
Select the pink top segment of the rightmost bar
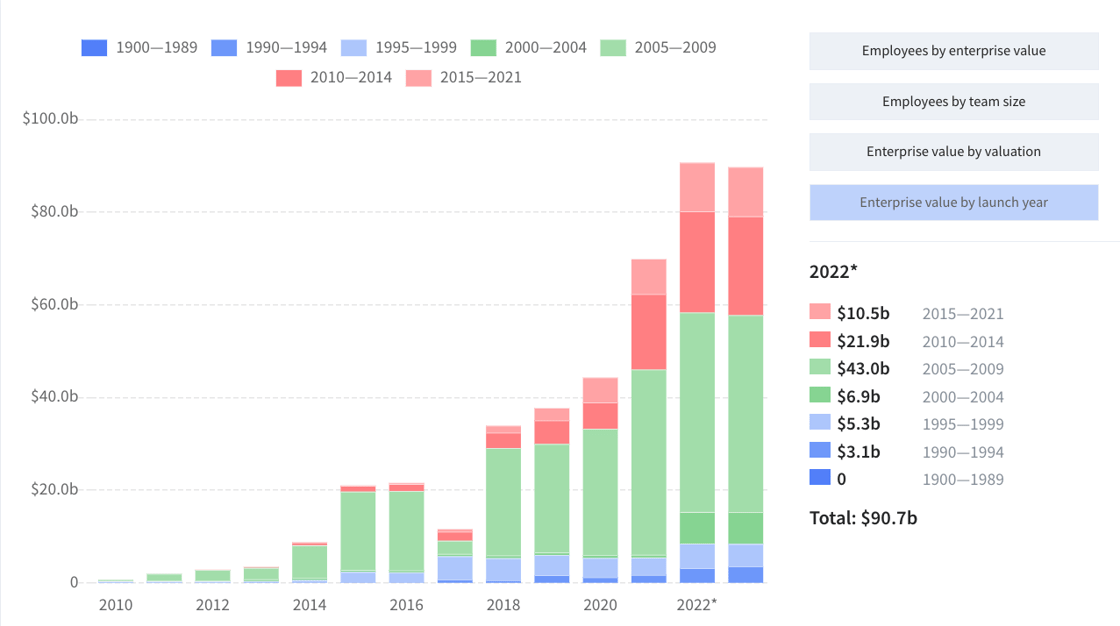click(x=746, y=192)
